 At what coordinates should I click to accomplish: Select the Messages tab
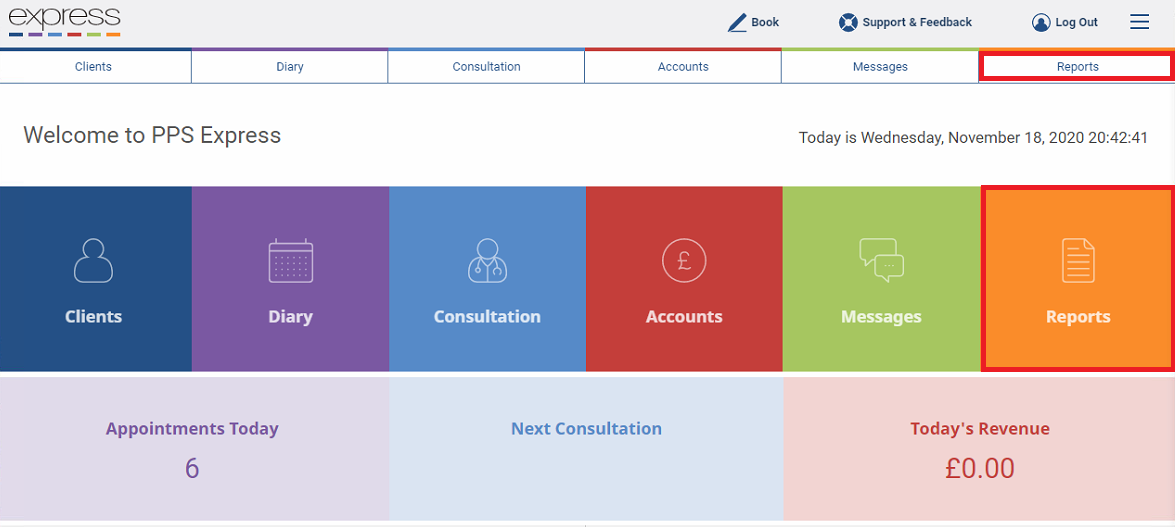[x=880, y=67]
